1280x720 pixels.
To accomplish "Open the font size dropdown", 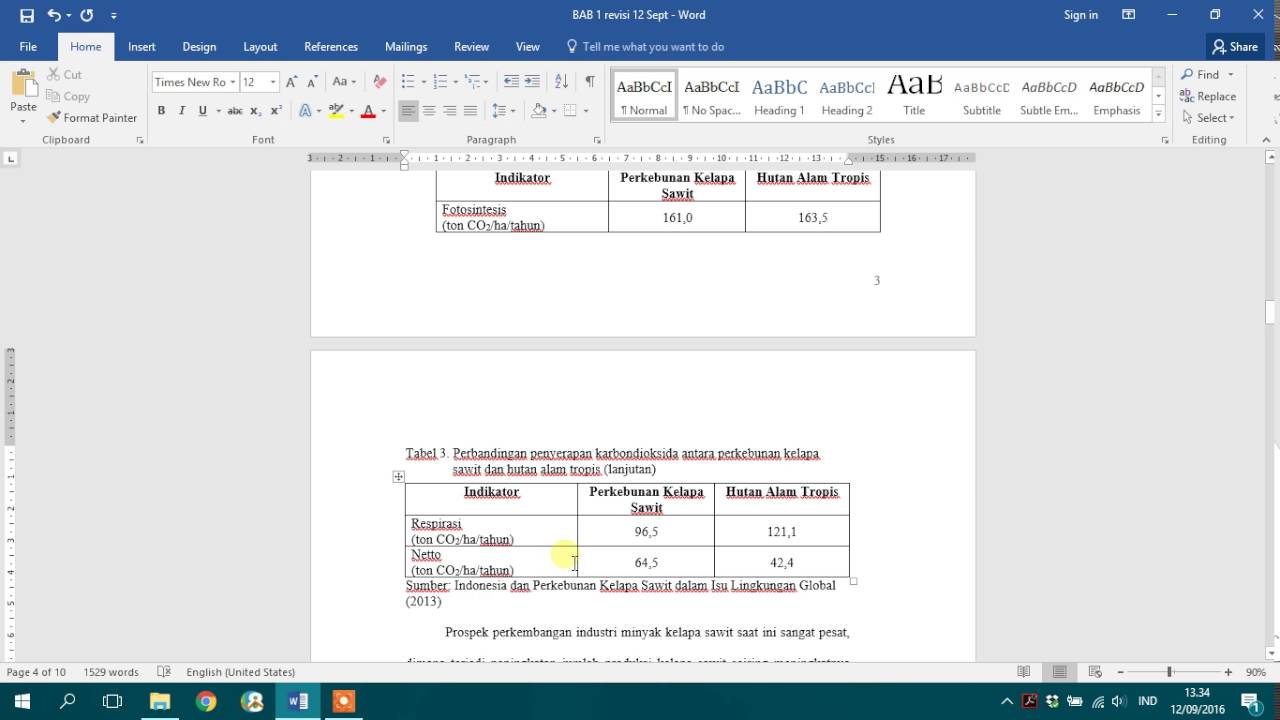I will pyautogui.click(x=273, y=82).
